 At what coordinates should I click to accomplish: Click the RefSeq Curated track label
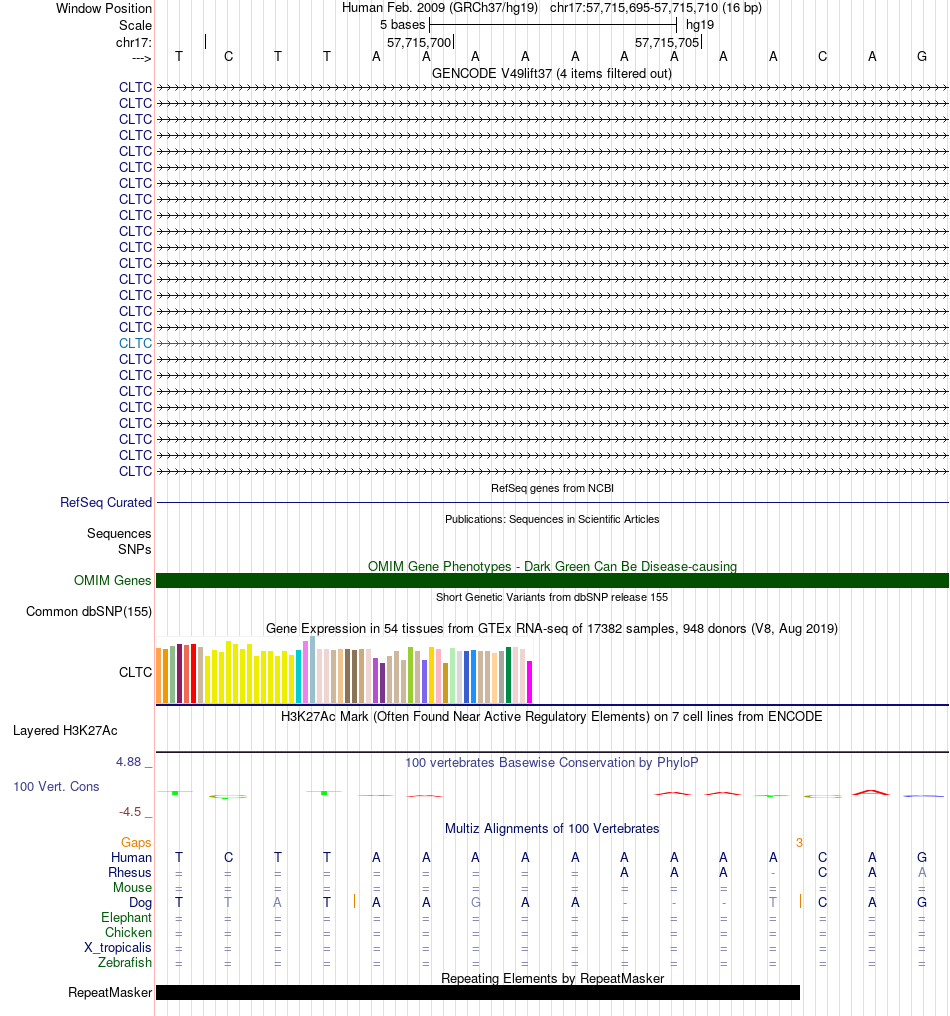(106, 502)
